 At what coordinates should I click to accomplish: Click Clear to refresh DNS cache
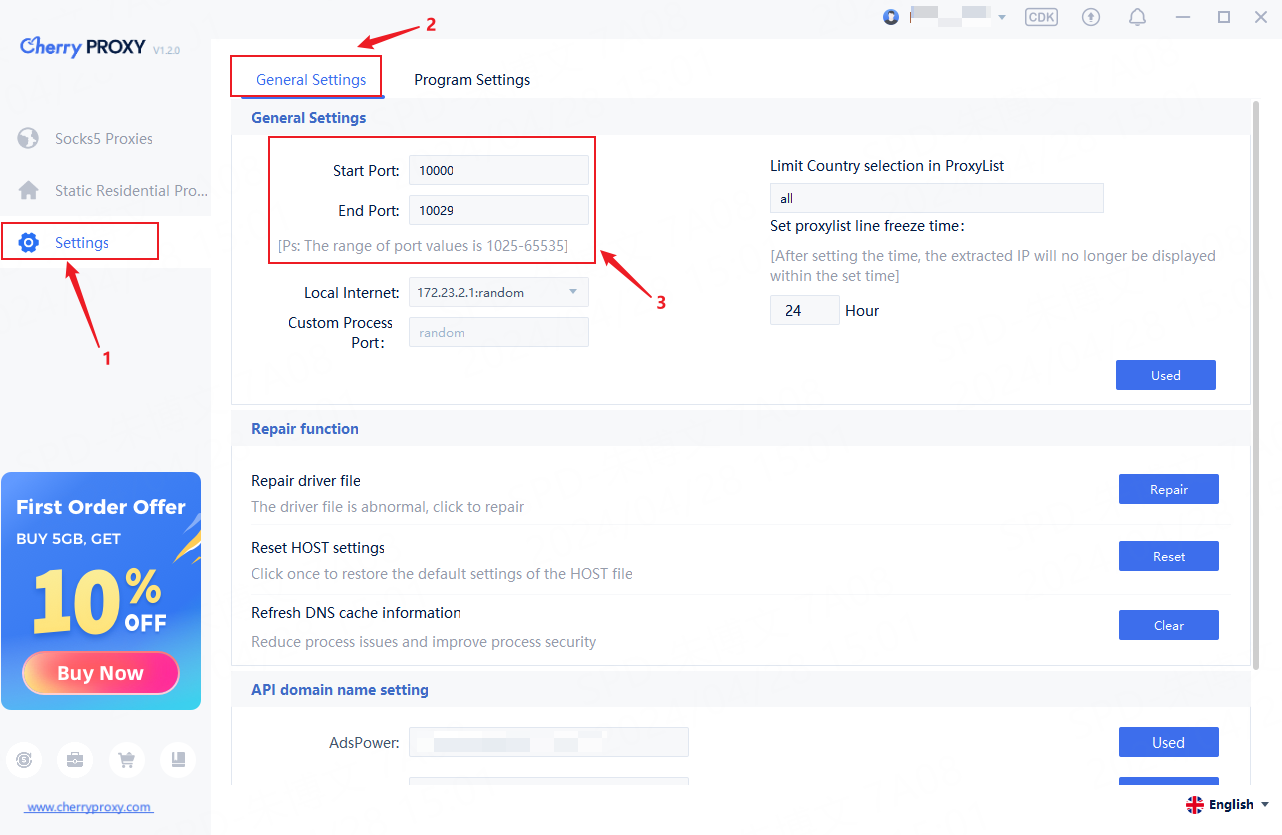point(1168,625)
